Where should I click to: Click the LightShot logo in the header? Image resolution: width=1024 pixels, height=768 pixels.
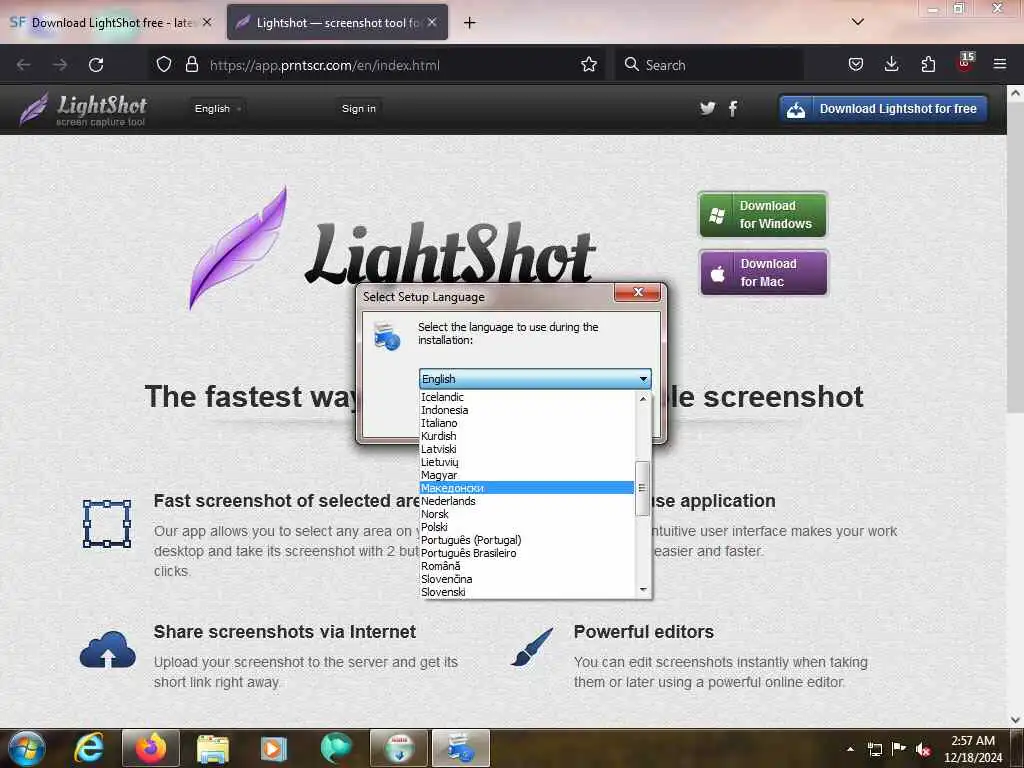pyautogui.click(x=83, y=109)
